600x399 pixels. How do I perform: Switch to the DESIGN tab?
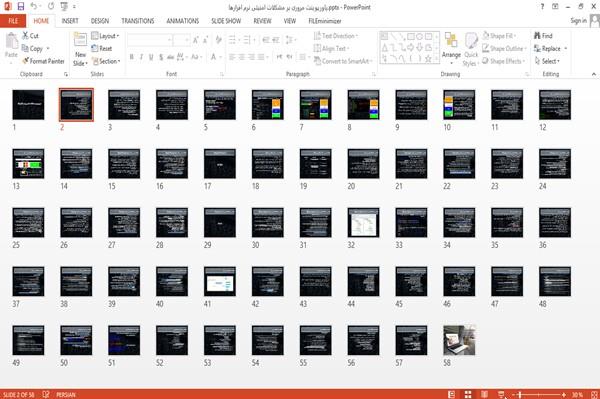pyautogui.click(x=100, y=21)
